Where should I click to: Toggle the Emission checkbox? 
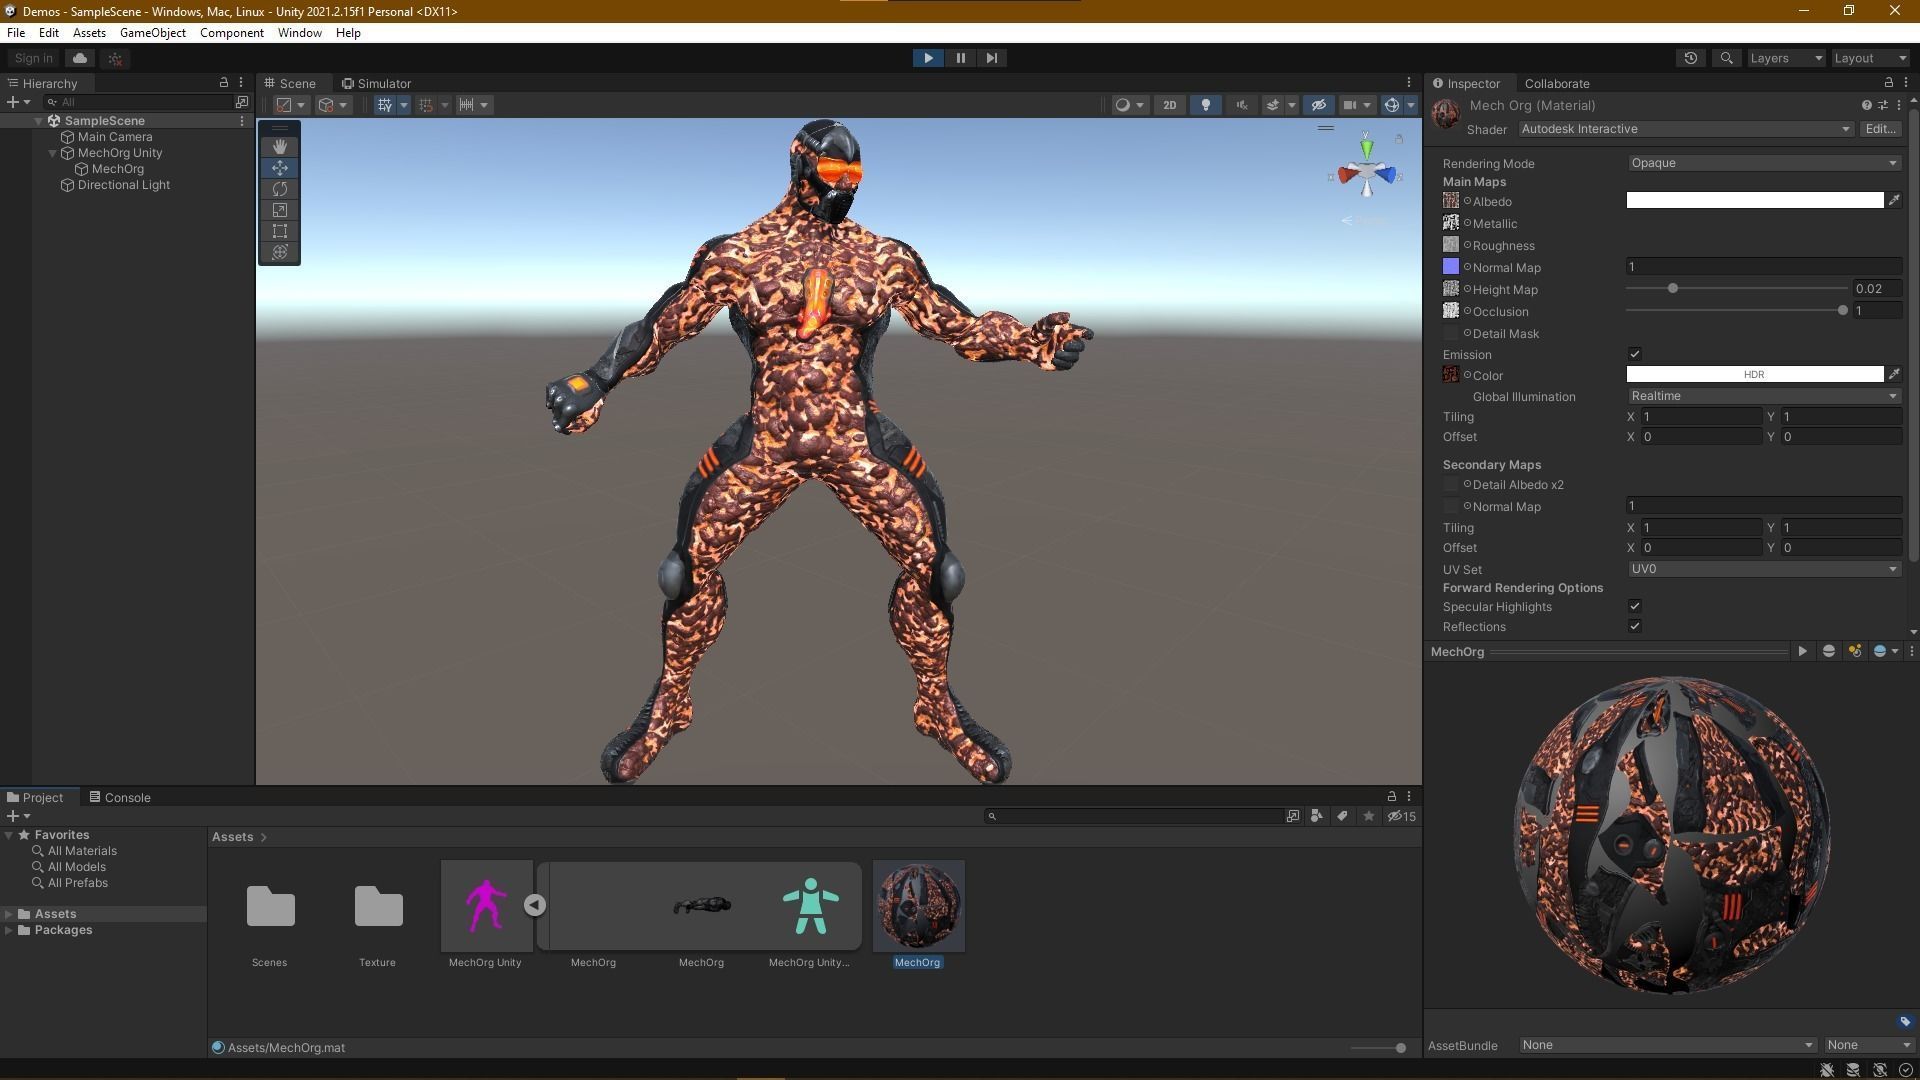[x=1635, y=354]
